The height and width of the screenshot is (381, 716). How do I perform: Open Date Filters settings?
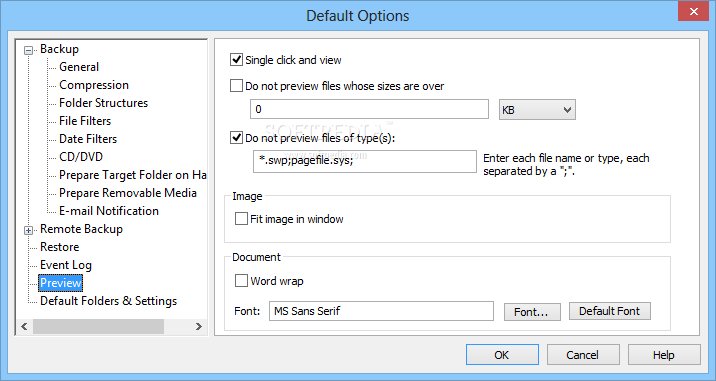point(88,139)
